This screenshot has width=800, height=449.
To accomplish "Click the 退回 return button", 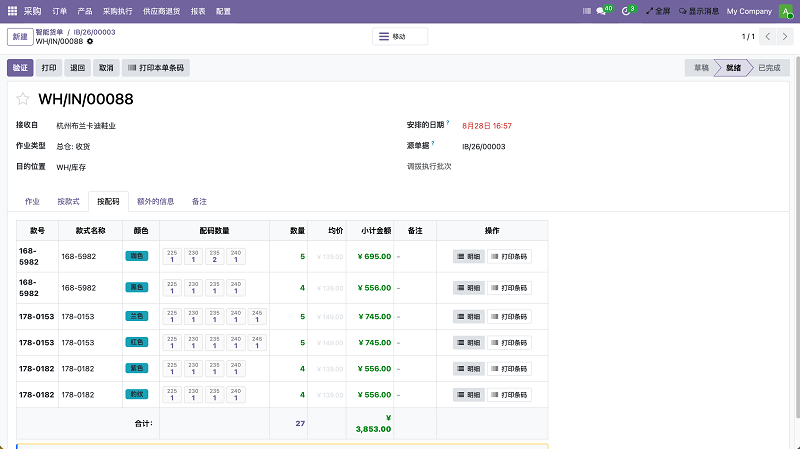I will pyautogui.click(x=78, y=68).
